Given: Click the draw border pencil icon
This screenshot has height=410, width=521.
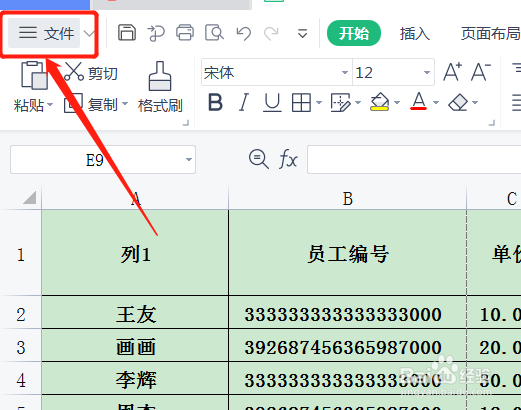Looking at the screenshot, I should 340,102.
